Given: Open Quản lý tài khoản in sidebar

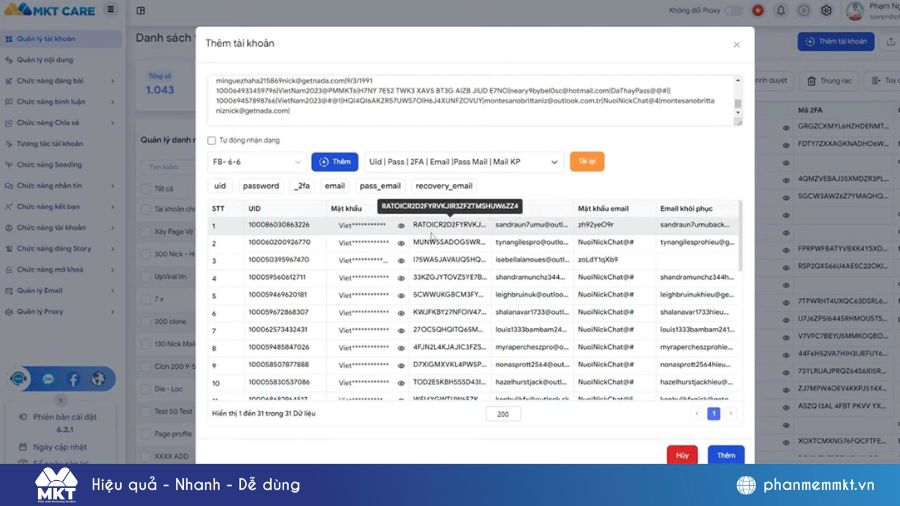Looking at the screenshot, I should 60,39.
